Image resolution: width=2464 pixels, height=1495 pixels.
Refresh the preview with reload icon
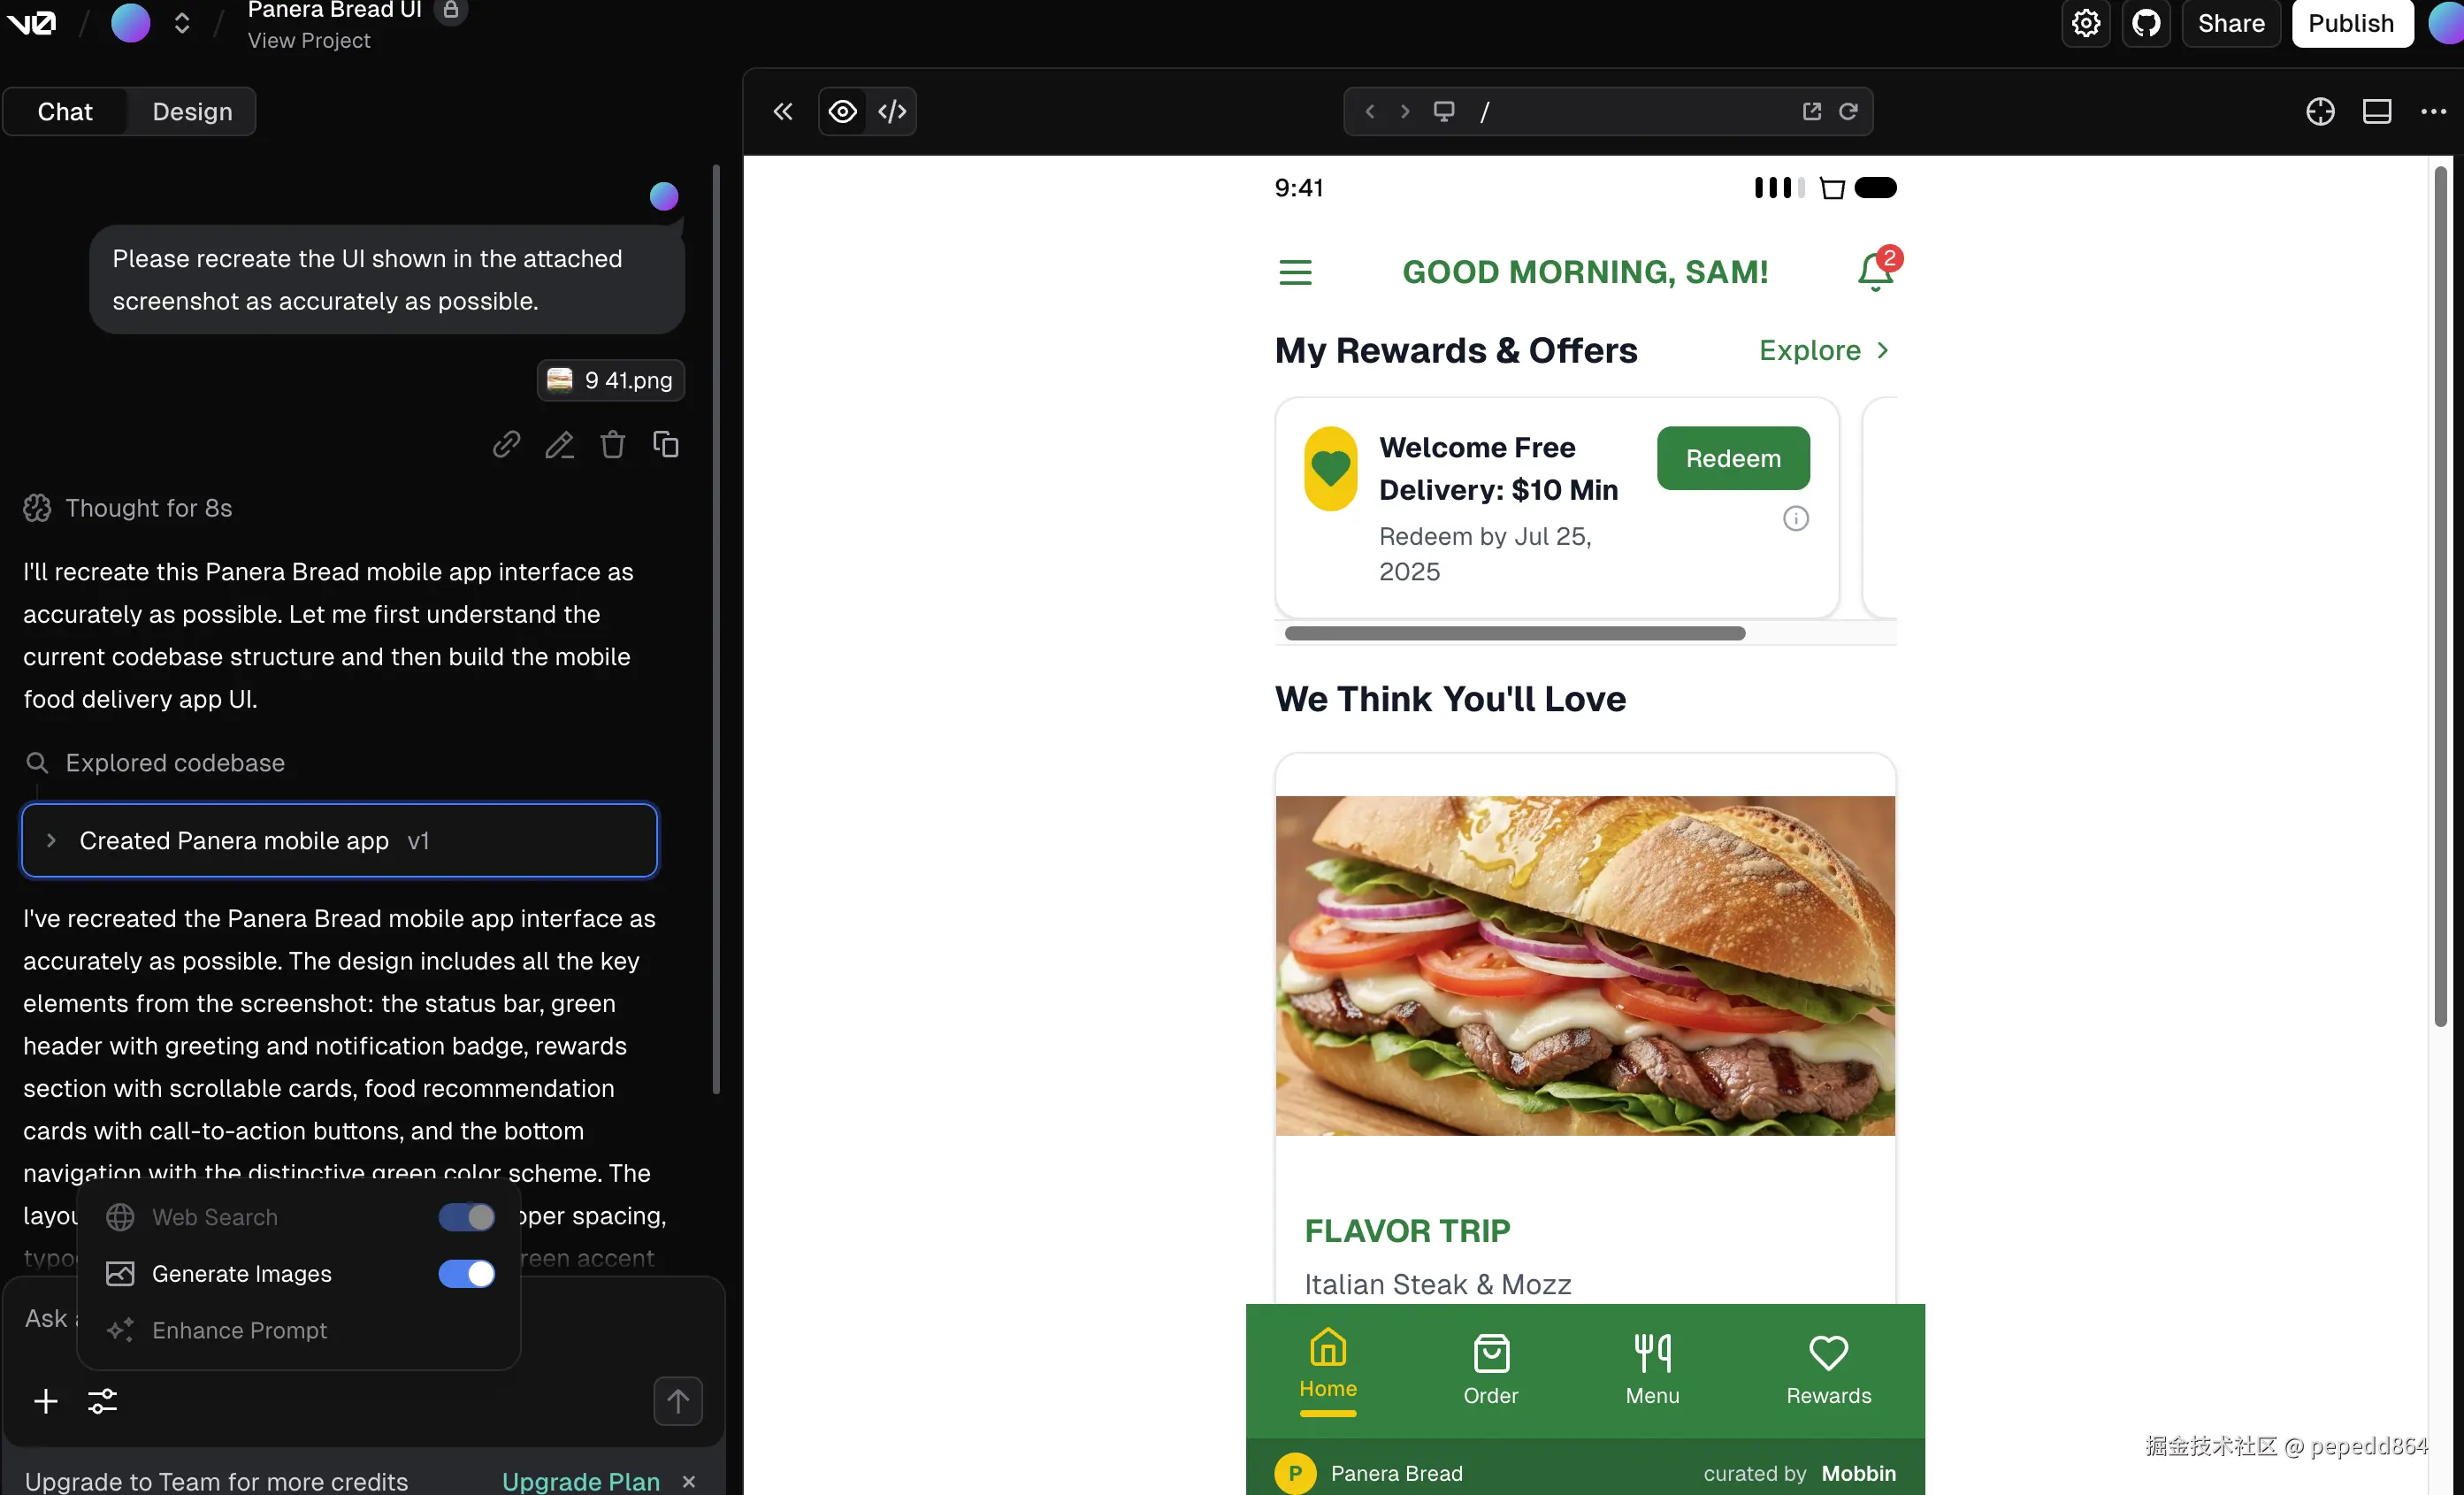click(x=1848, y=111)
